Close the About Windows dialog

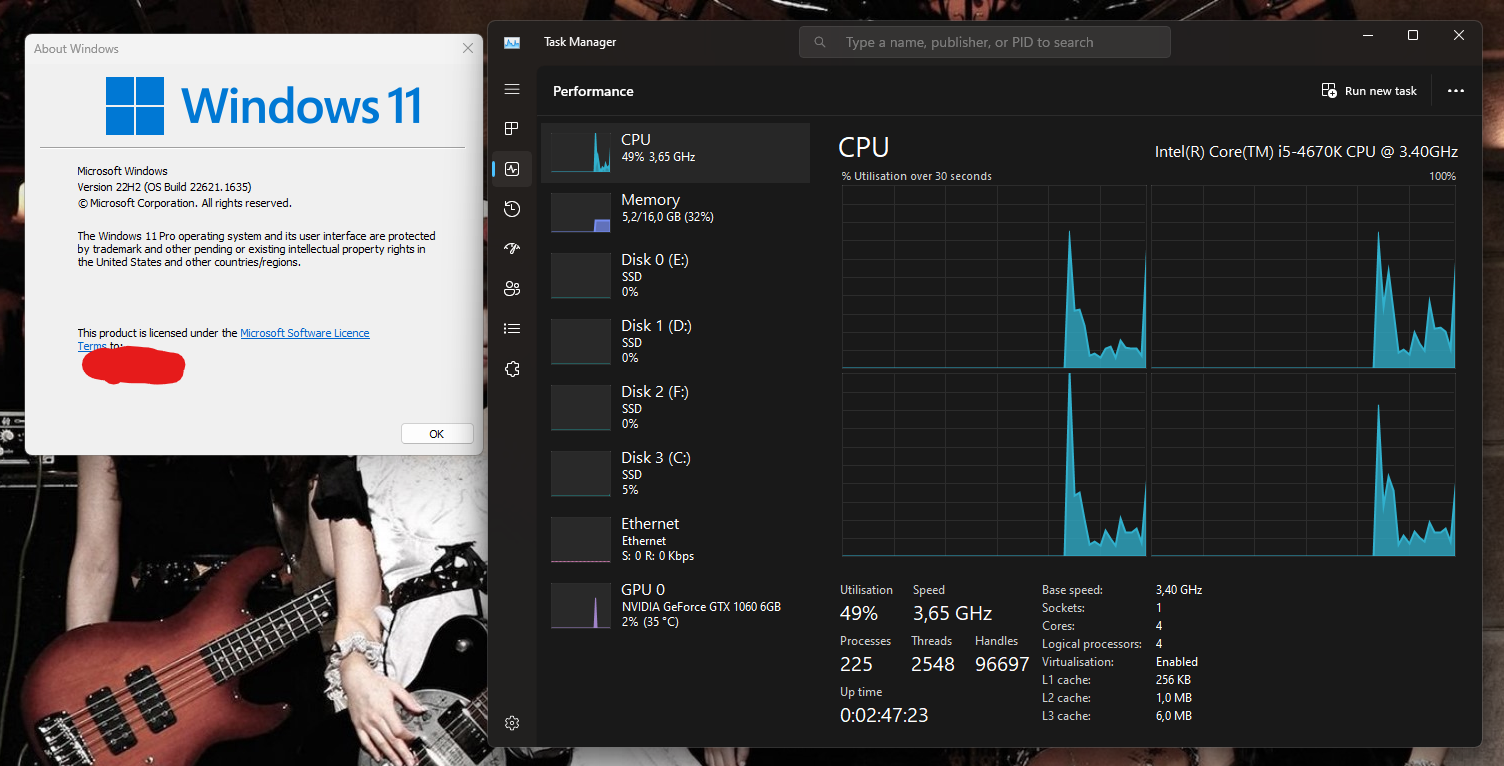pyautogui.click(x=468, y=48)
